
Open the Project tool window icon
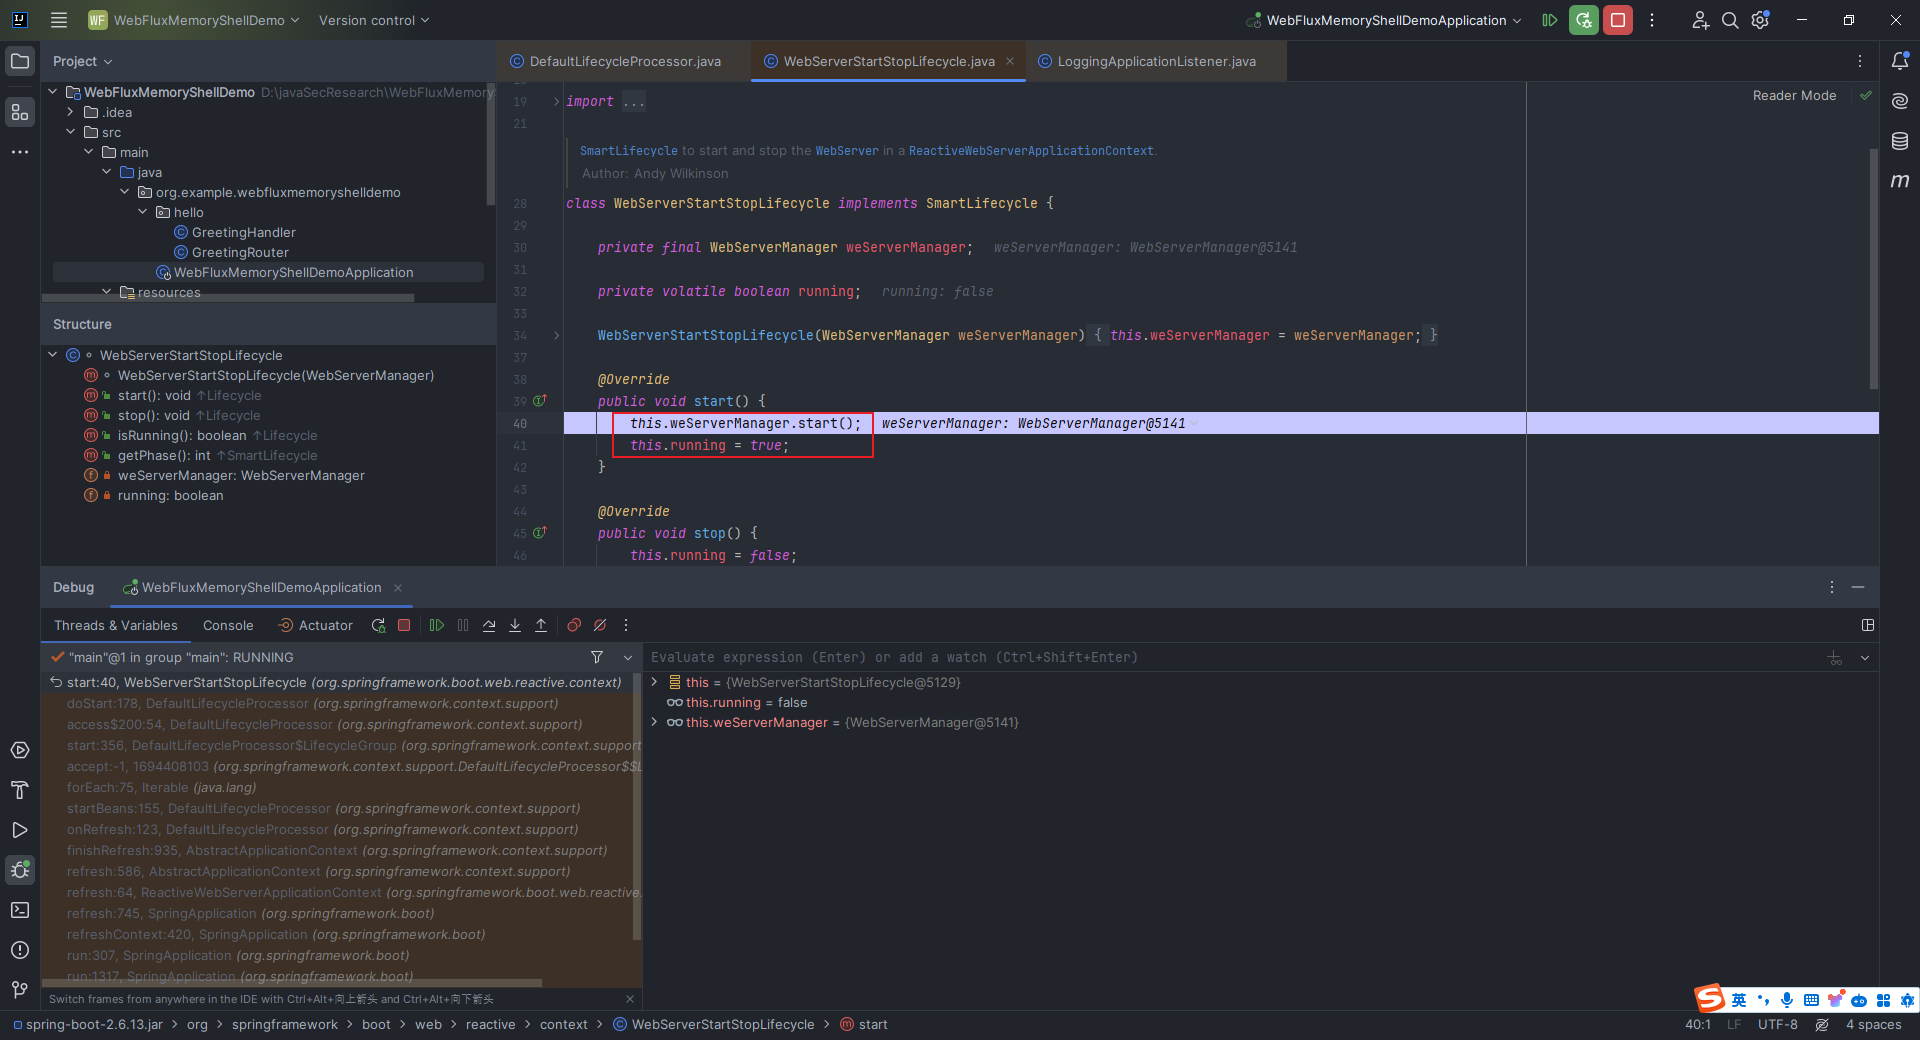20,61
